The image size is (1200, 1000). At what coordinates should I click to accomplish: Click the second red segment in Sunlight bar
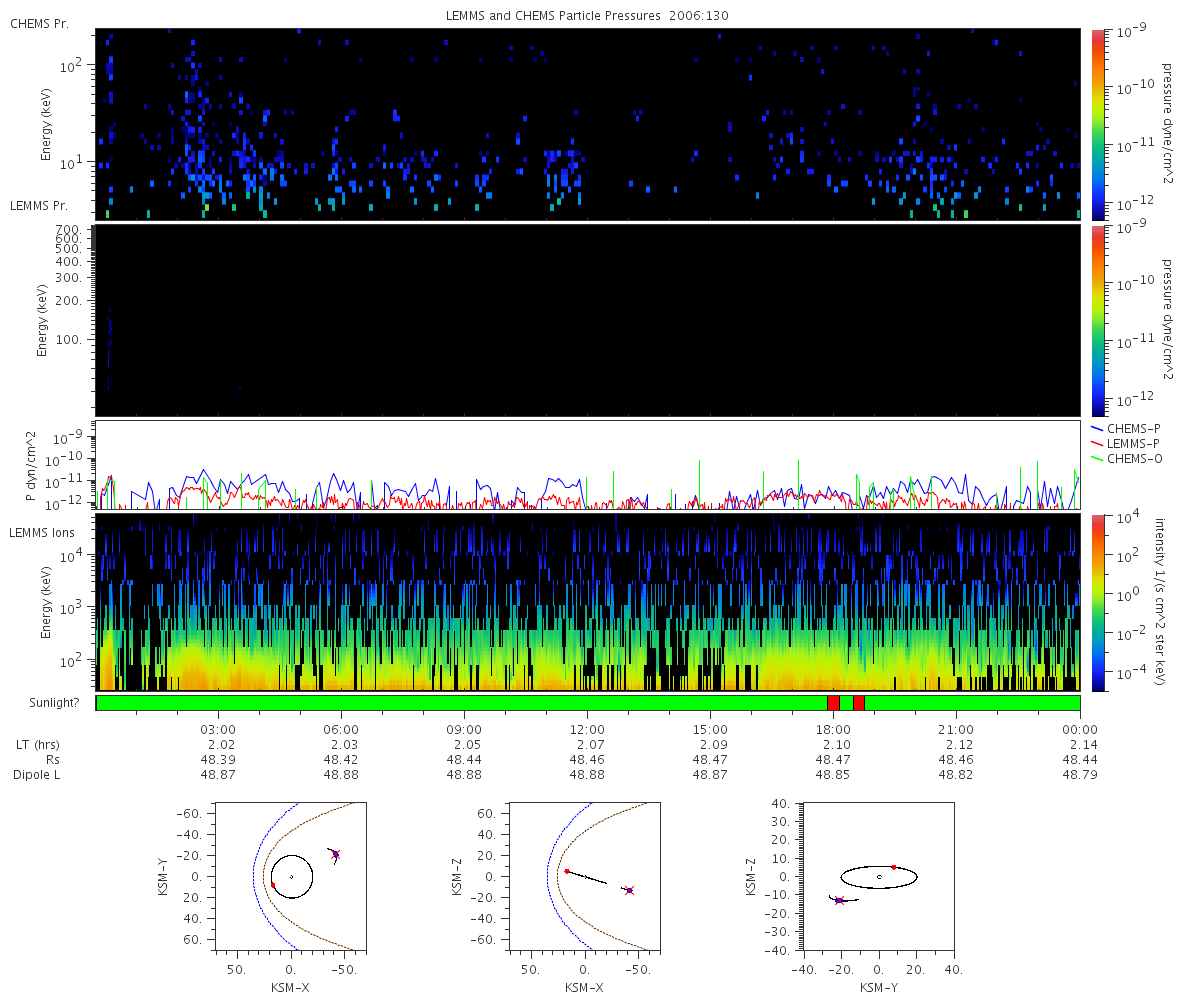click(859, 703)
